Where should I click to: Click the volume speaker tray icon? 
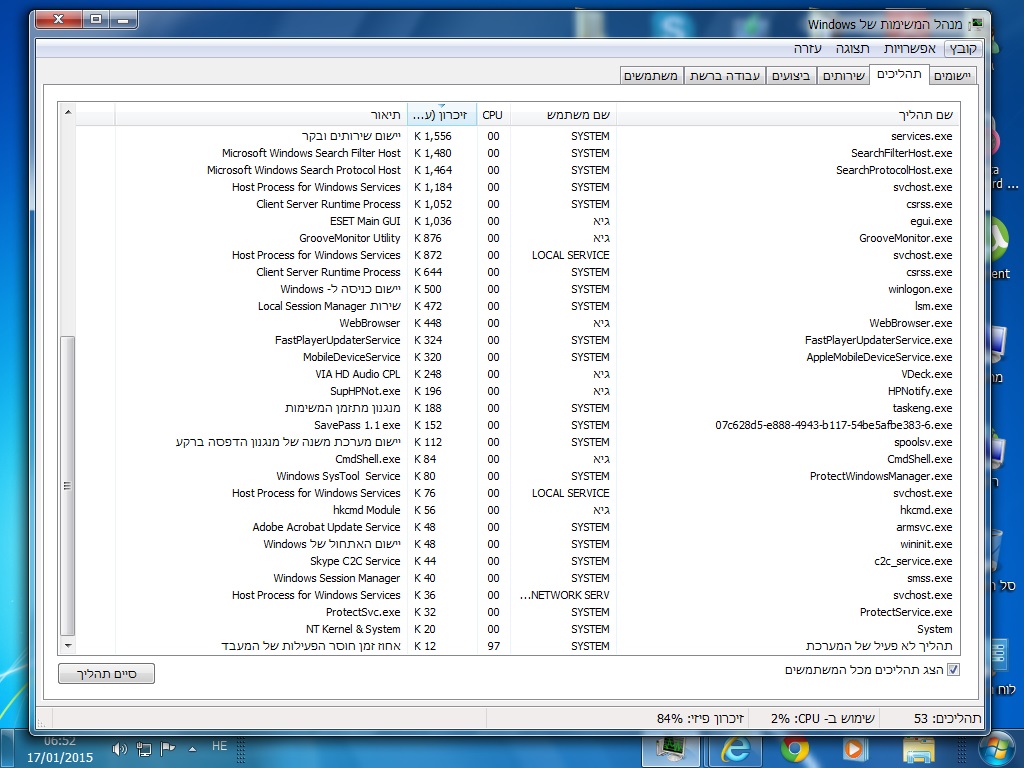click(x=120, y=748)
